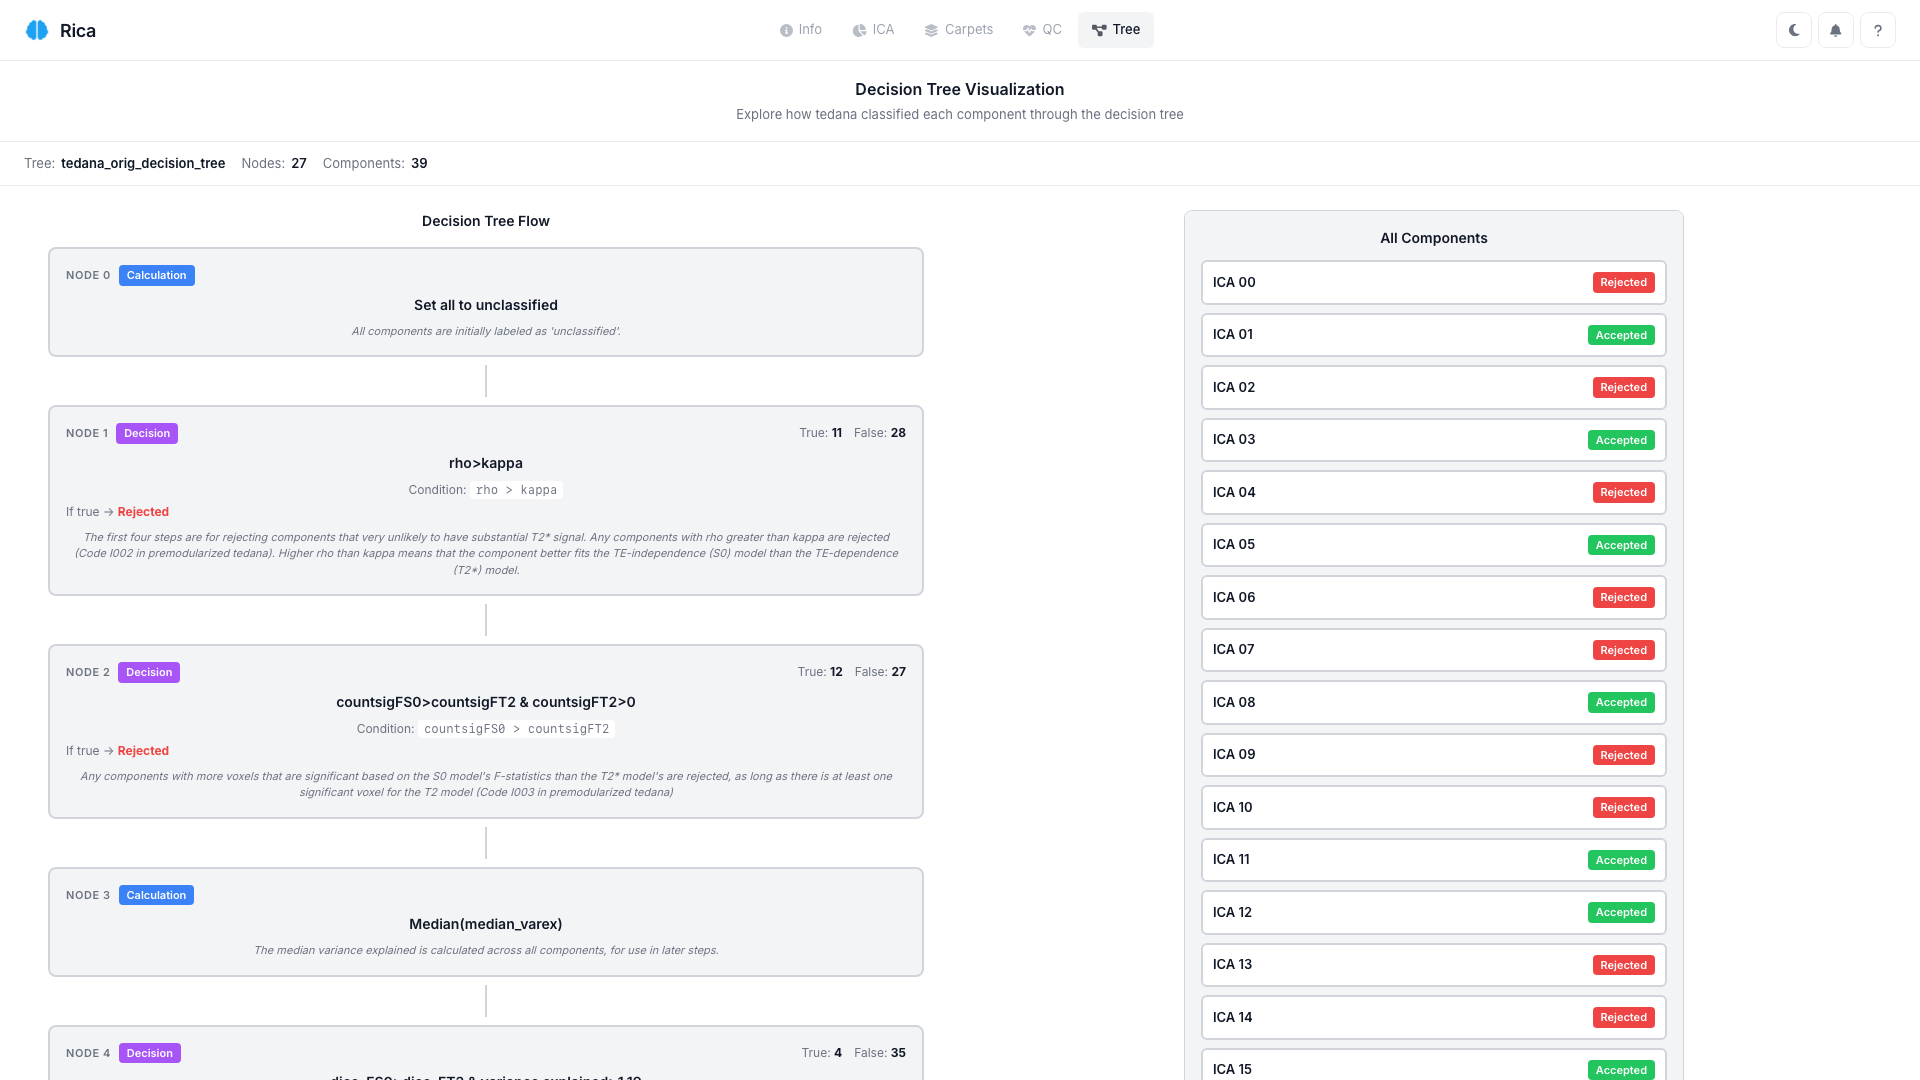Switch to the QC tab
Viewport: 1920px width, 1080px height.
(1042, 30)
